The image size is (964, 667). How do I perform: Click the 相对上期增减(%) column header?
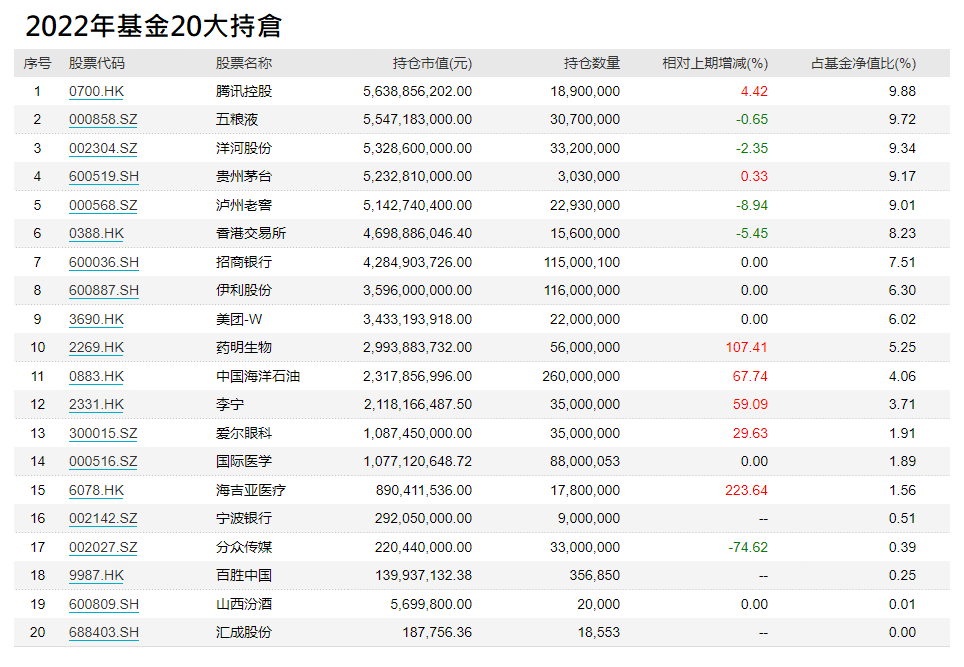click(x=715, y=63)
